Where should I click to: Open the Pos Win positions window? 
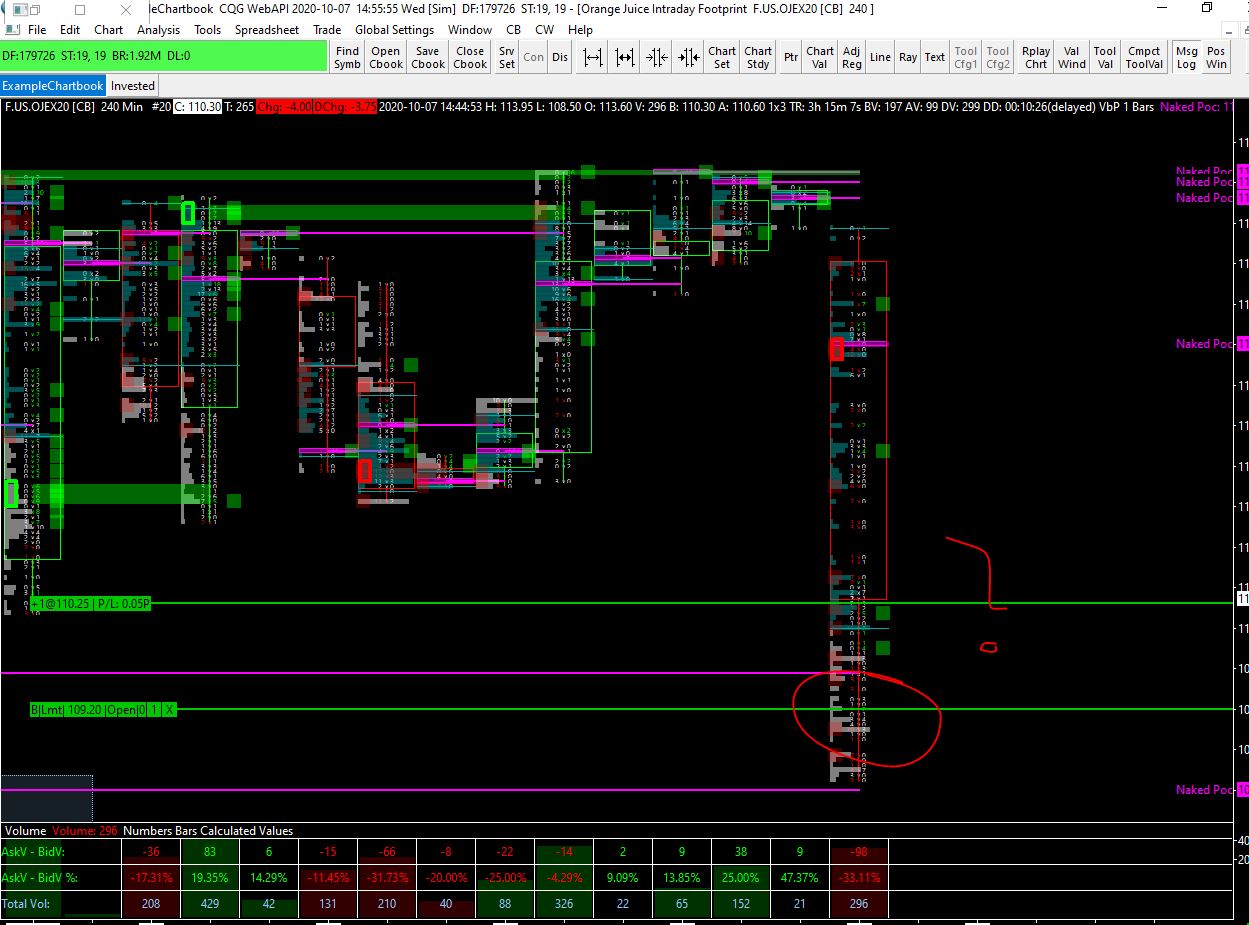(1216, 57)
